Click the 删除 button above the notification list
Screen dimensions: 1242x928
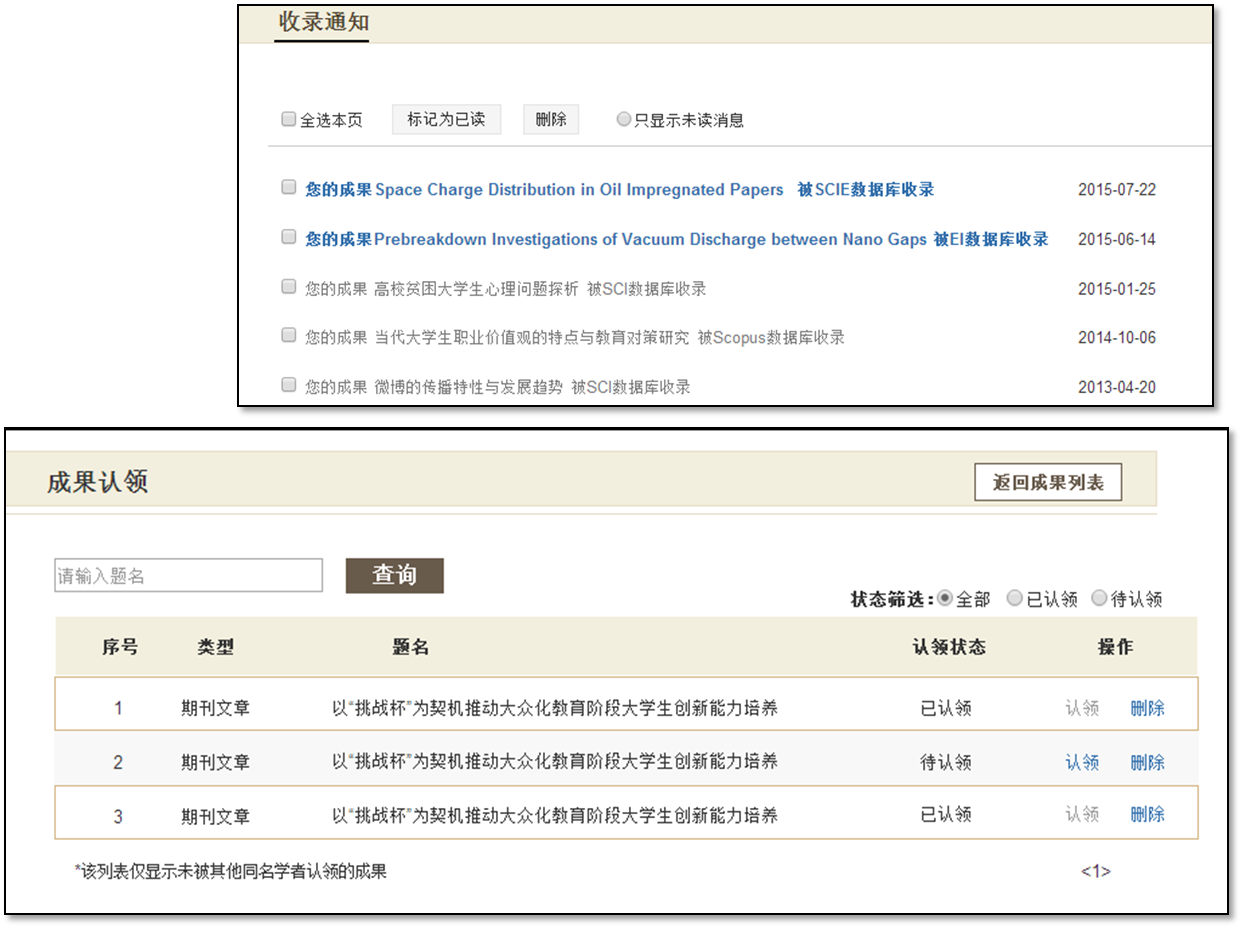[x=551, y=119]
